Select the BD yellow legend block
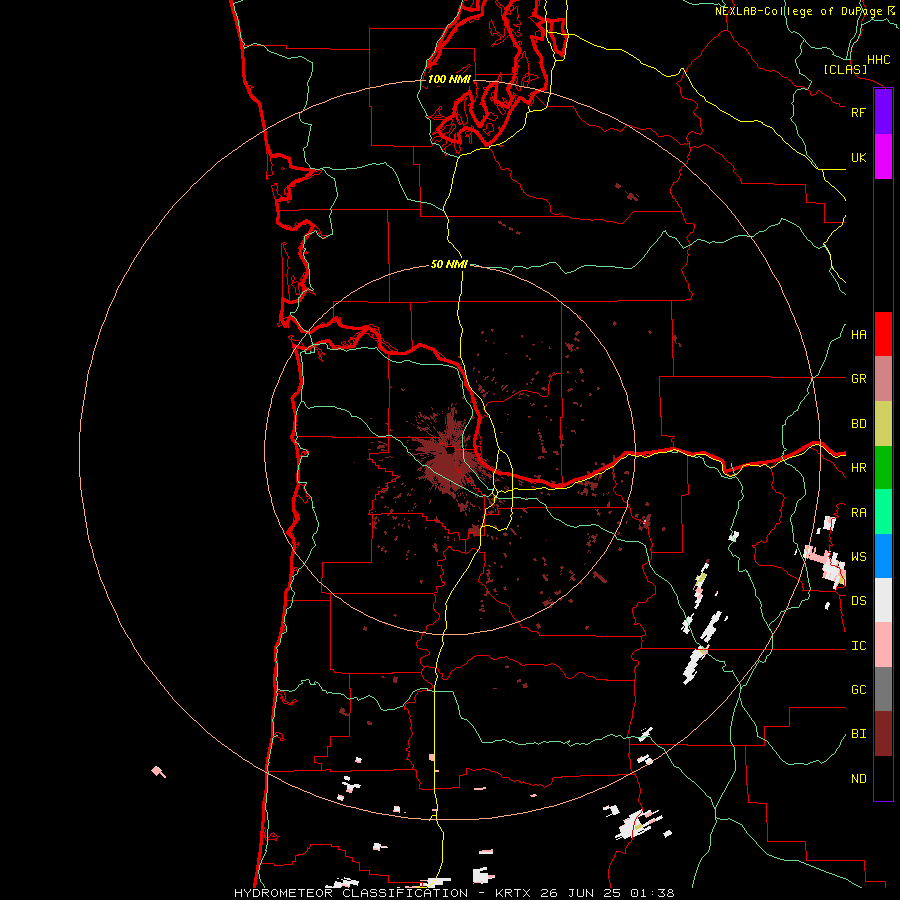 (883, 424)
